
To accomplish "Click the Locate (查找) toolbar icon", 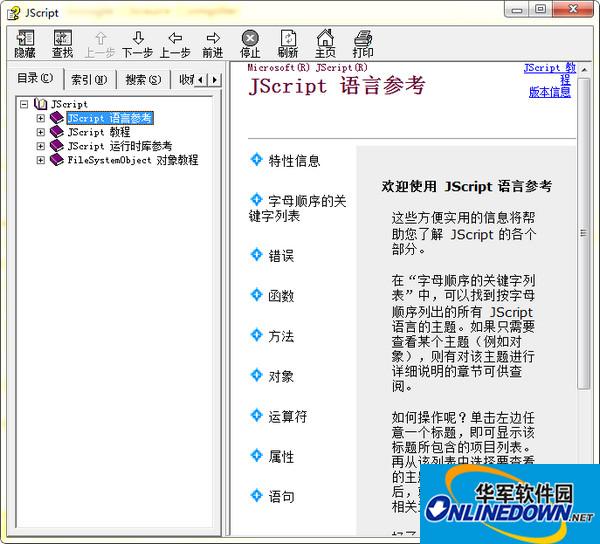I will click(62, 38).
